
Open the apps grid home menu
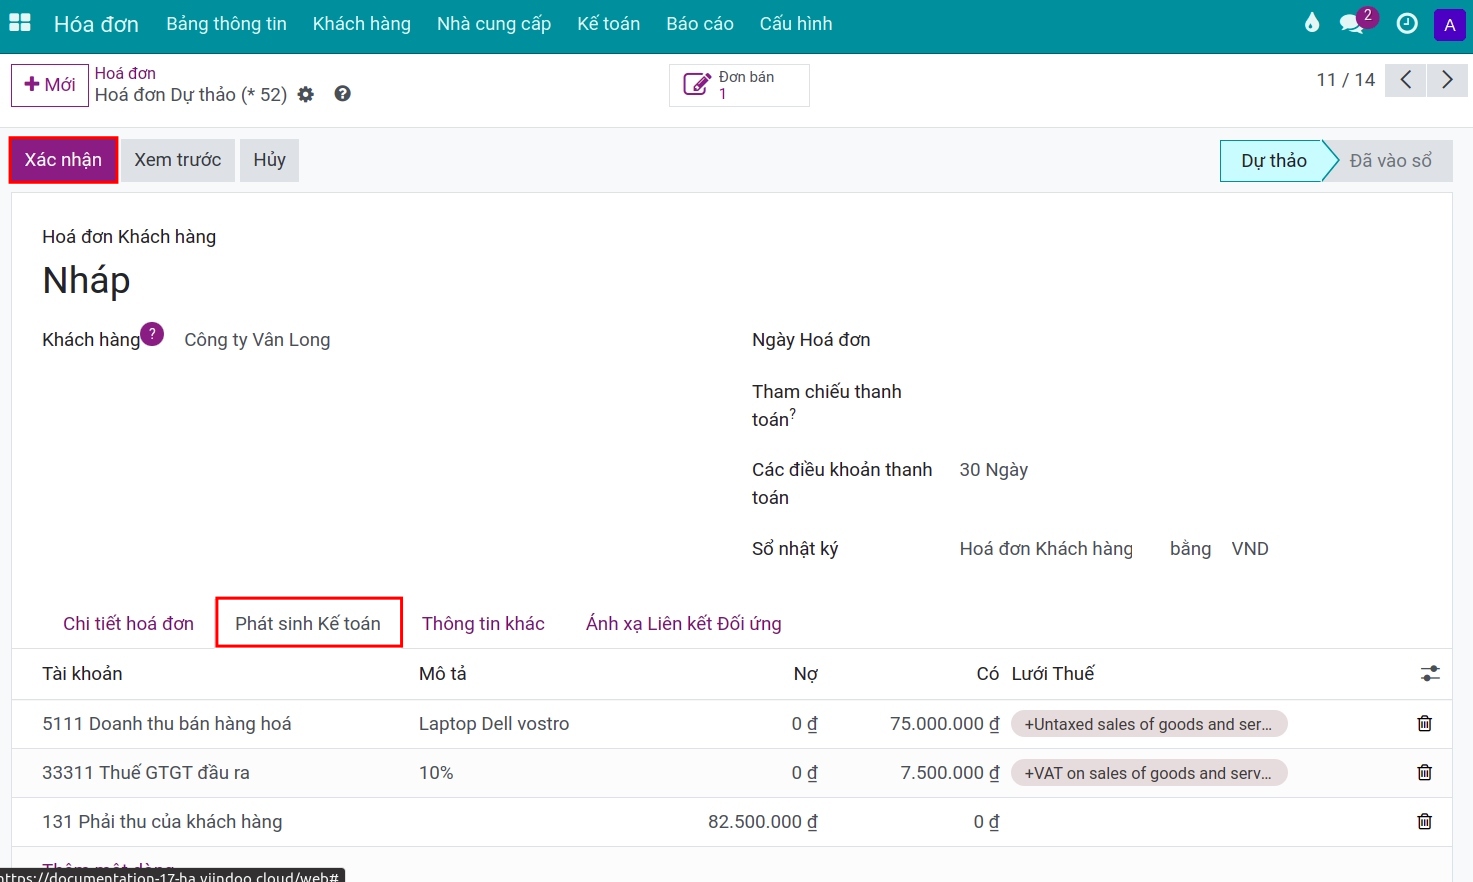(20, 23)
